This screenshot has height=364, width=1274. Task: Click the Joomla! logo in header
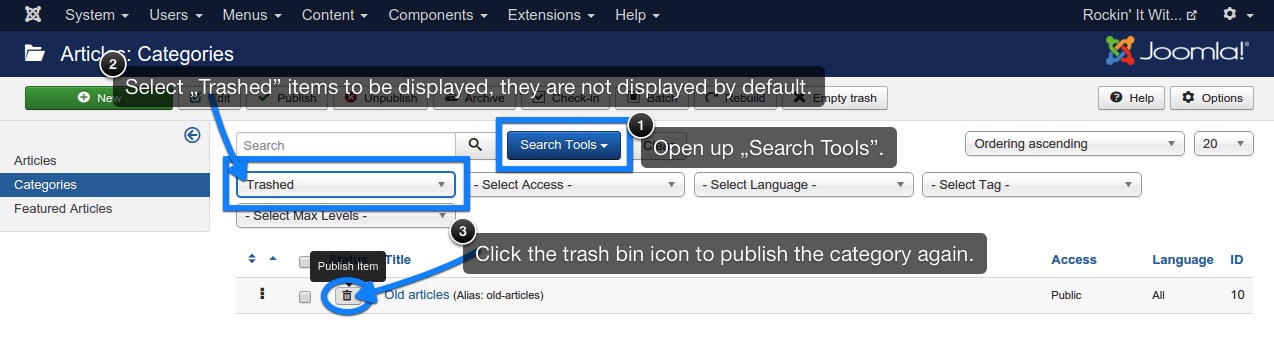coord(1177,52)
